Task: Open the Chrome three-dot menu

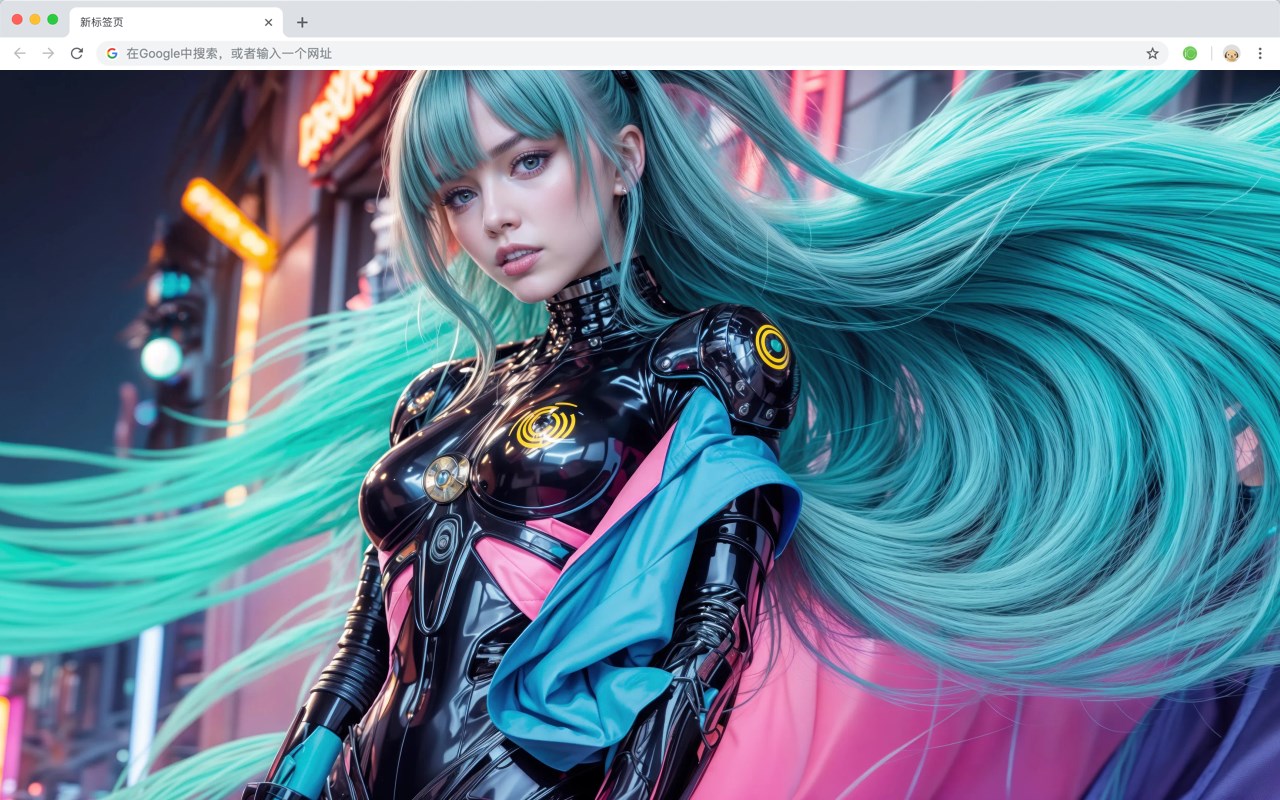Action: (1260, 53)
